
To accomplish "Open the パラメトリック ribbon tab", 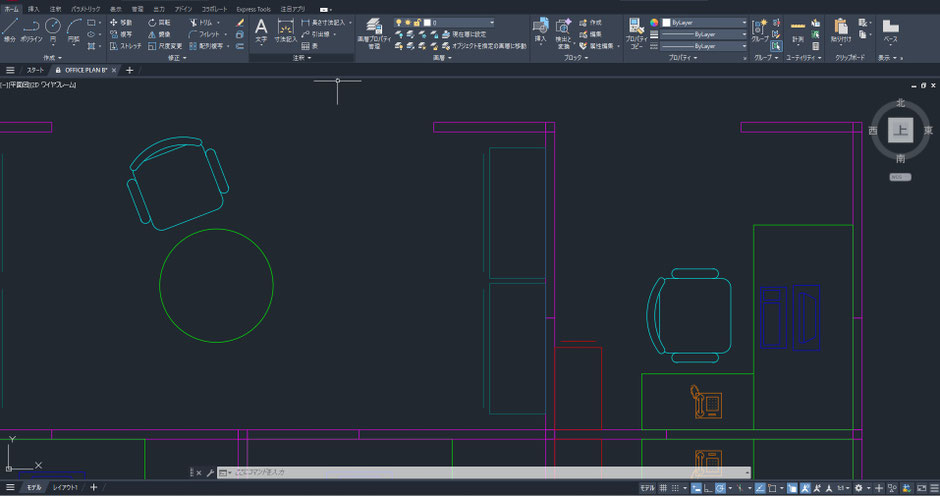I will pos(86,9).
